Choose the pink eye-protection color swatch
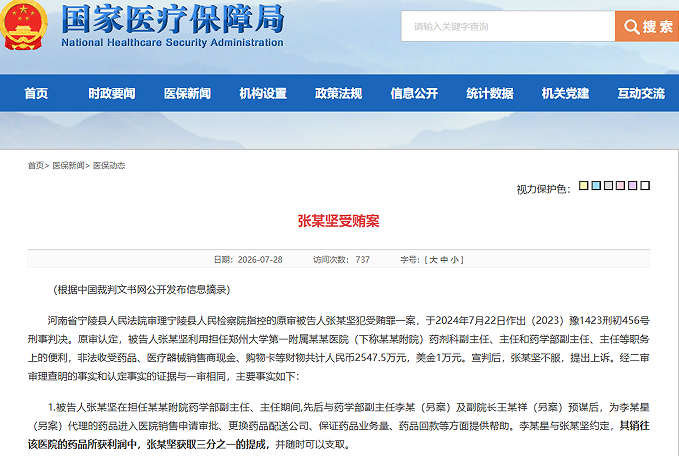Screen dimensions: 679x456 (x=621, y=185)
